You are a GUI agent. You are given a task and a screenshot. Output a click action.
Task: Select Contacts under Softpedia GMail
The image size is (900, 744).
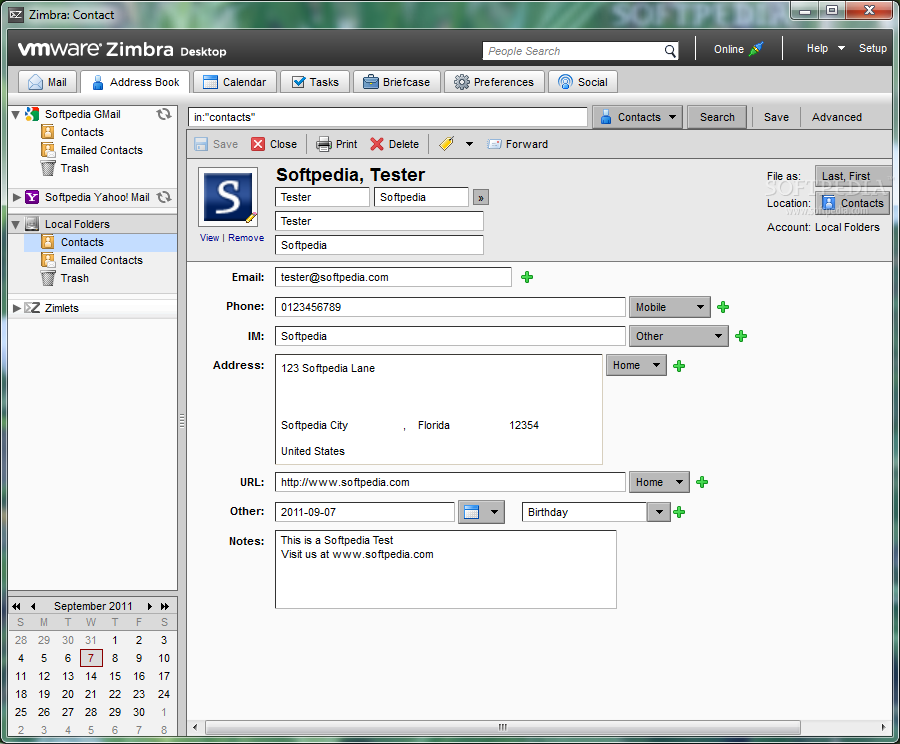(82, 132)
